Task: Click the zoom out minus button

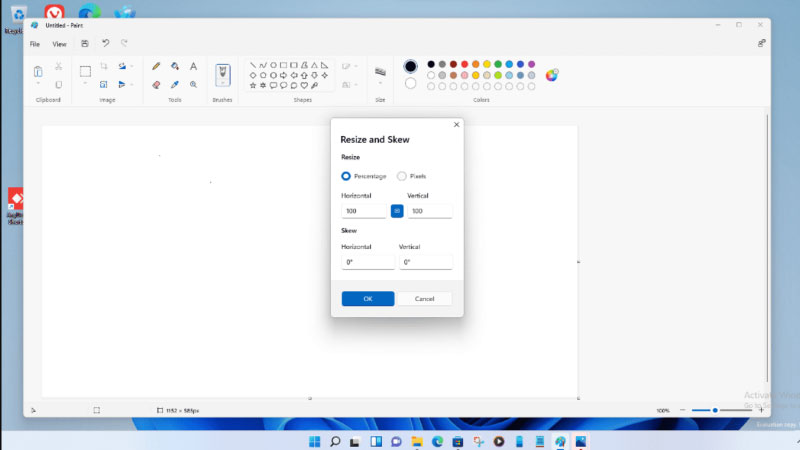Action: (682, 410)
